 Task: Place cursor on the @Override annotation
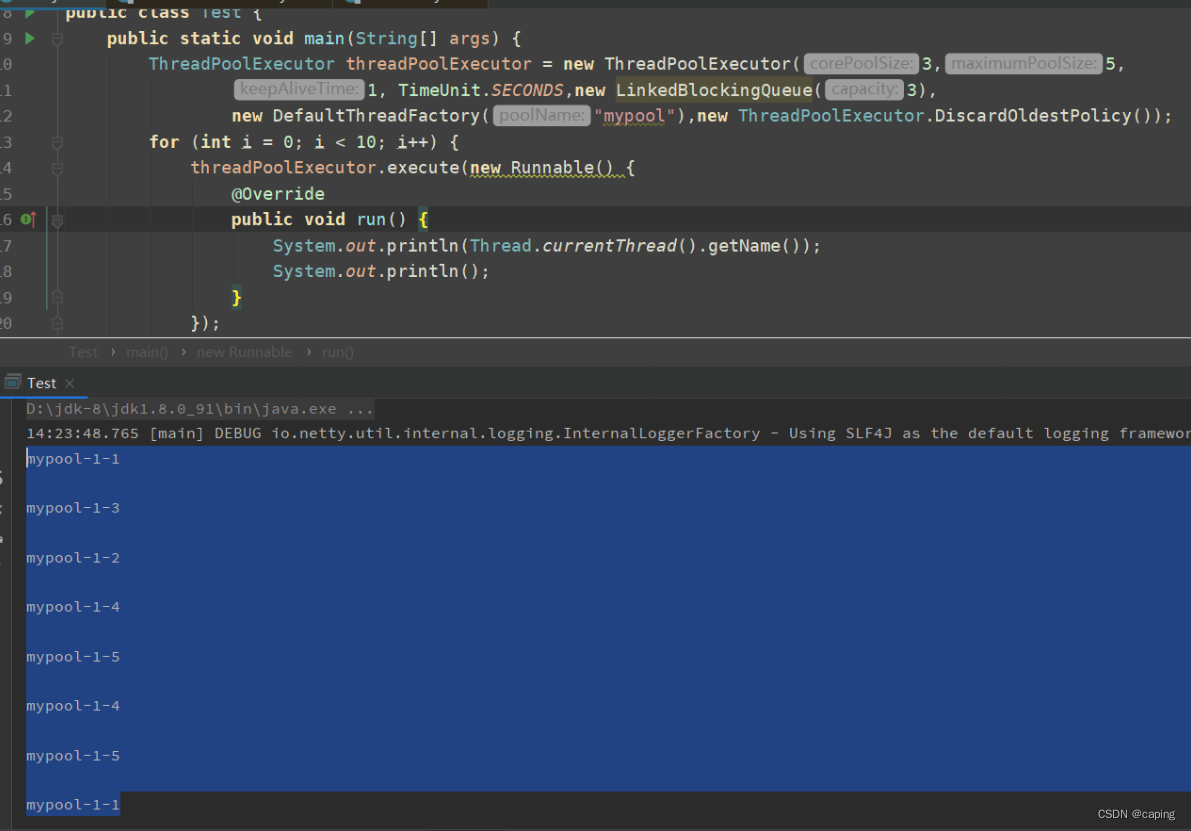278,193
